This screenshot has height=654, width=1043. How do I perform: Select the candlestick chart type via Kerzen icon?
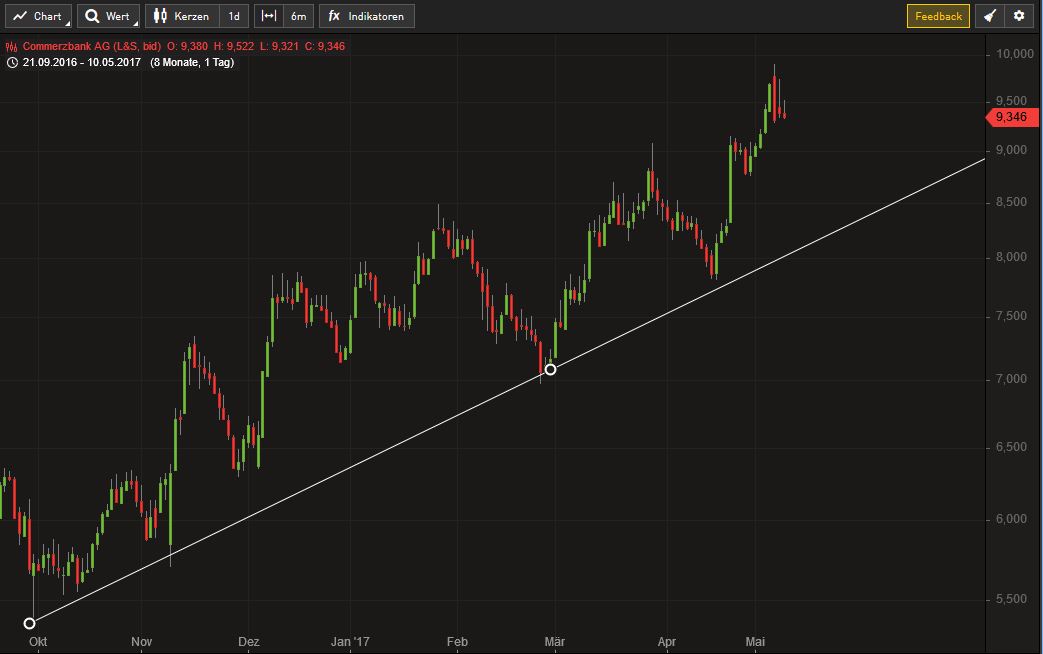(x=162, y=16)
